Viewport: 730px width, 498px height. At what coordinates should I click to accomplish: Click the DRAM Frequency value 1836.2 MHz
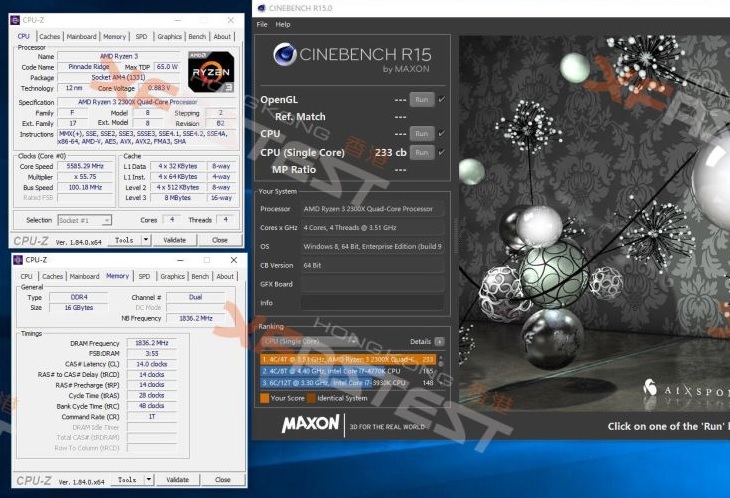click(152, 343)
